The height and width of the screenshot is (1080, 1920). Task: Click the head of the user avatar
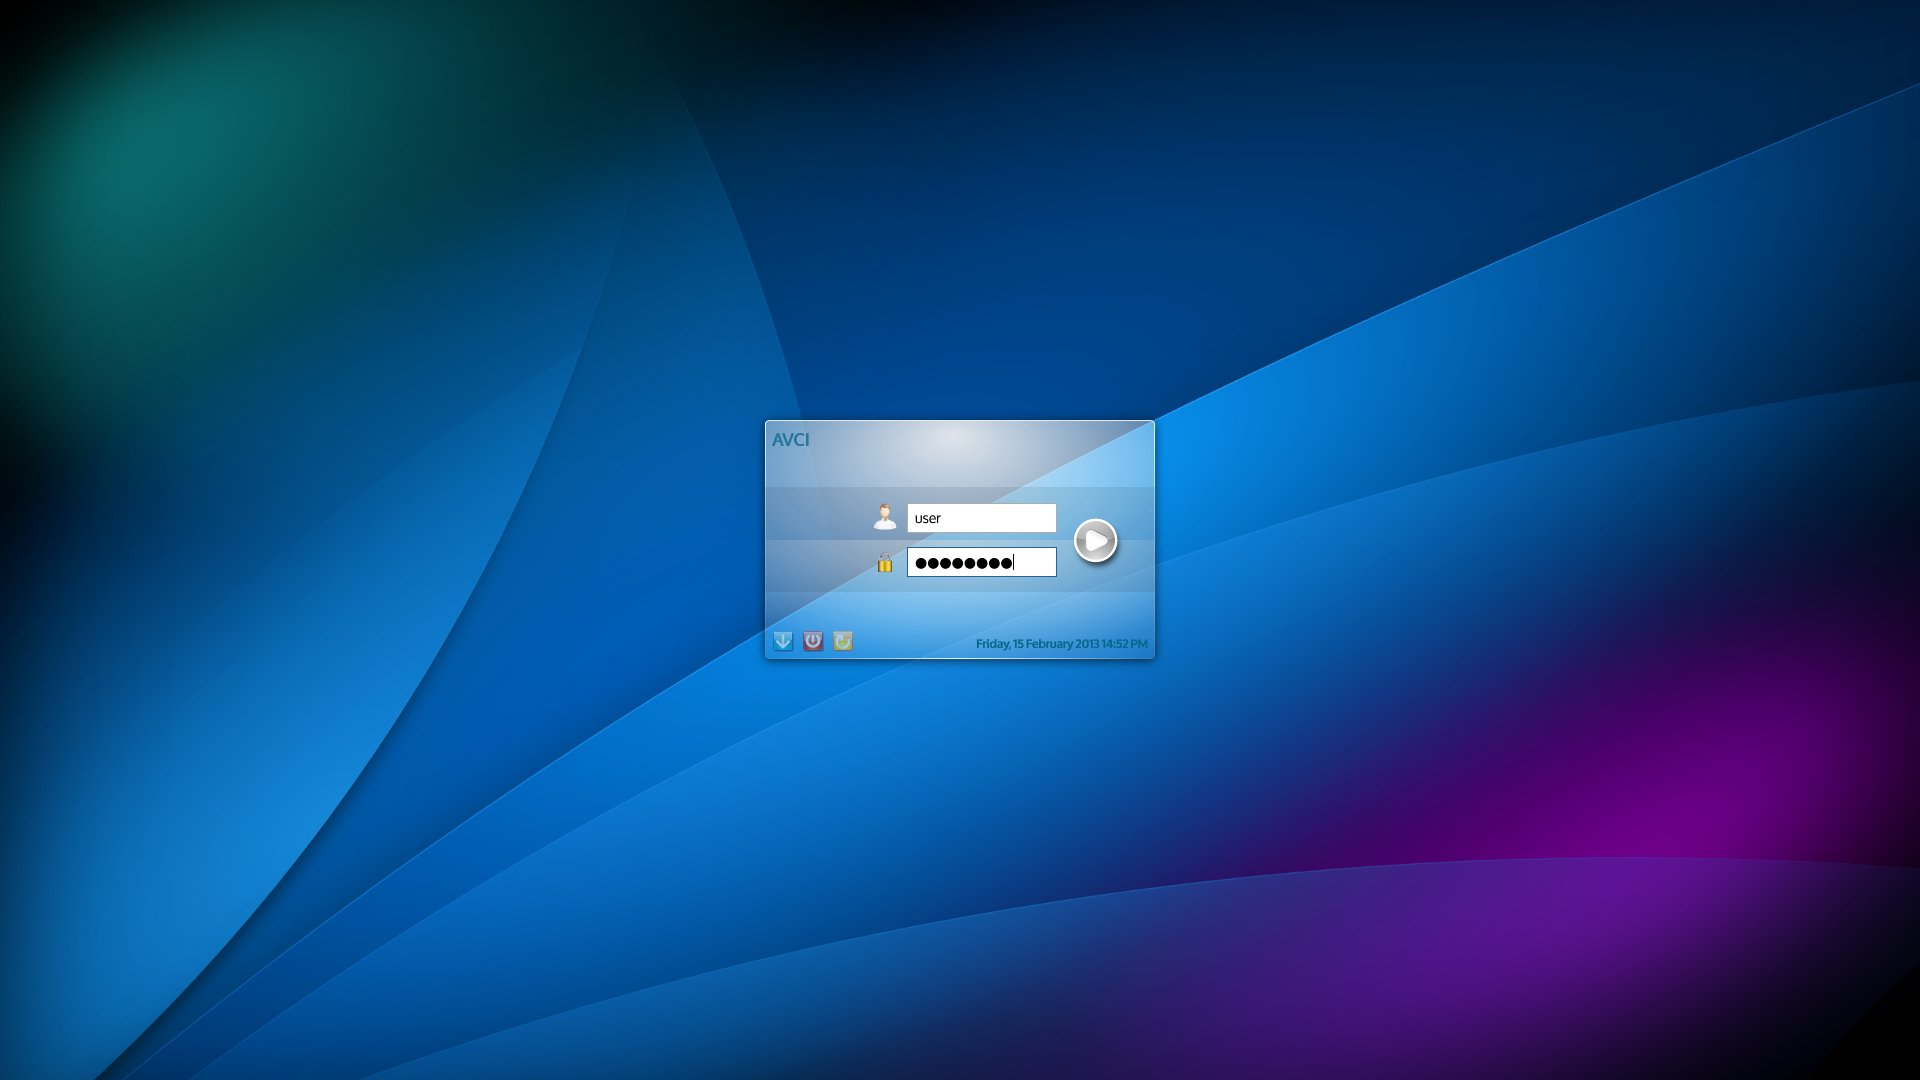884,509
